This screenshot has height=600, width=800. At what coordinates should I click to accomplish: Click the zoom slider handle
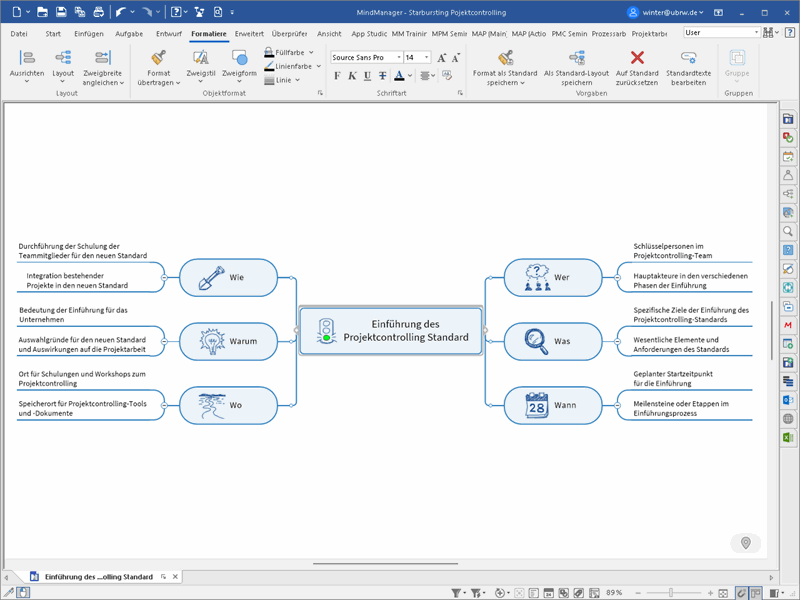tap(671, 593)
